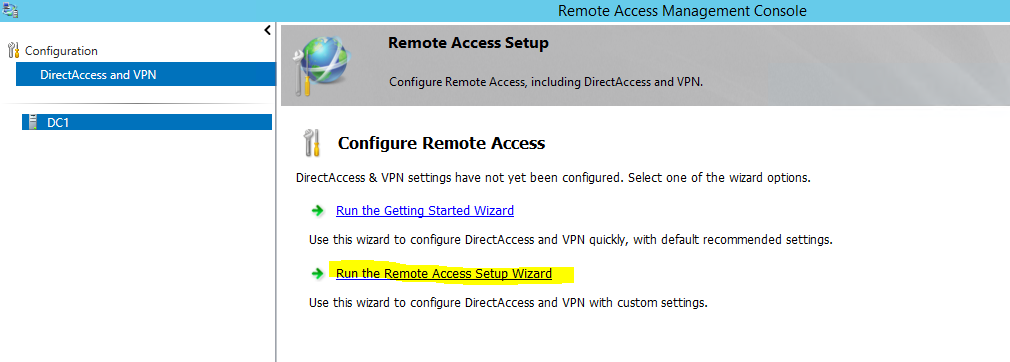Click the Configuration wrench icon
This screenshot has width=1010, height=362.
click(14, 51)
